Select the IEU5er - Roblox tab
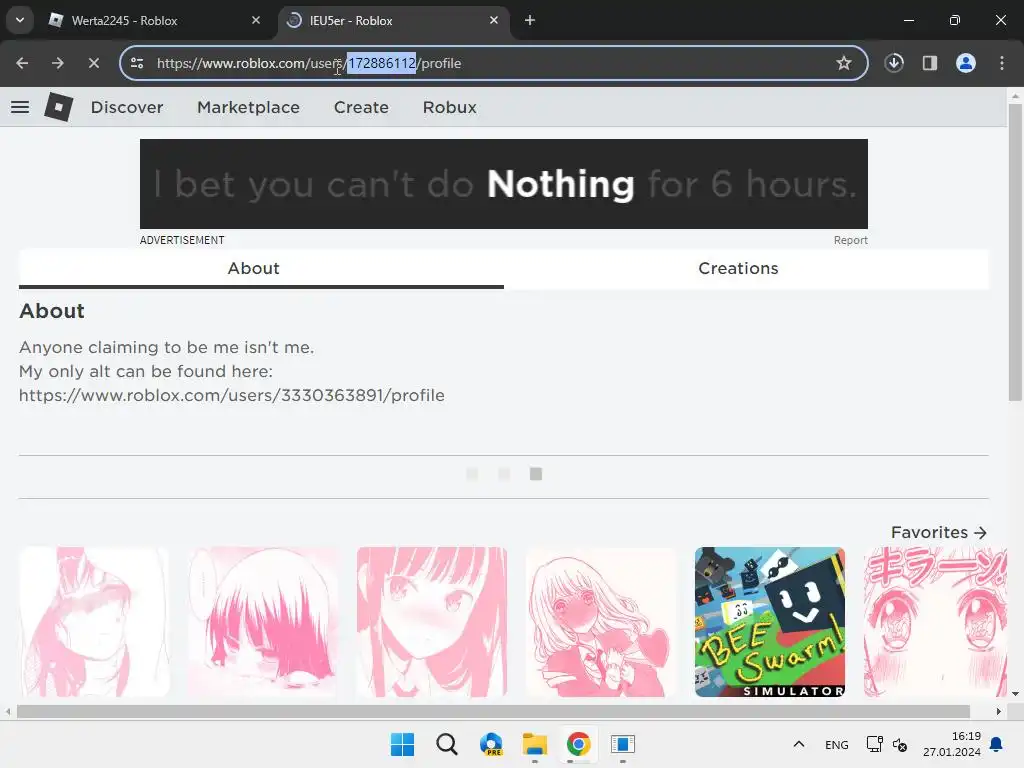 (x=394, y=20)
